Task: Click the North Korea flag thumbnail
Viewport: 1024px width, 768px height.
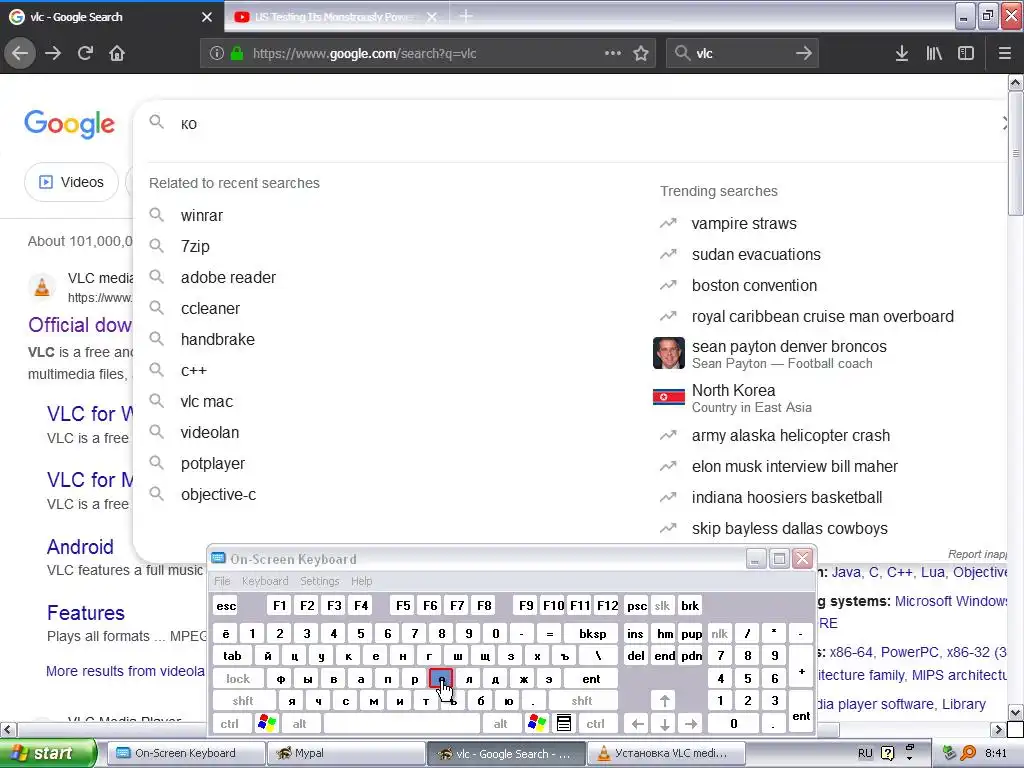Action: coord(669,397)
